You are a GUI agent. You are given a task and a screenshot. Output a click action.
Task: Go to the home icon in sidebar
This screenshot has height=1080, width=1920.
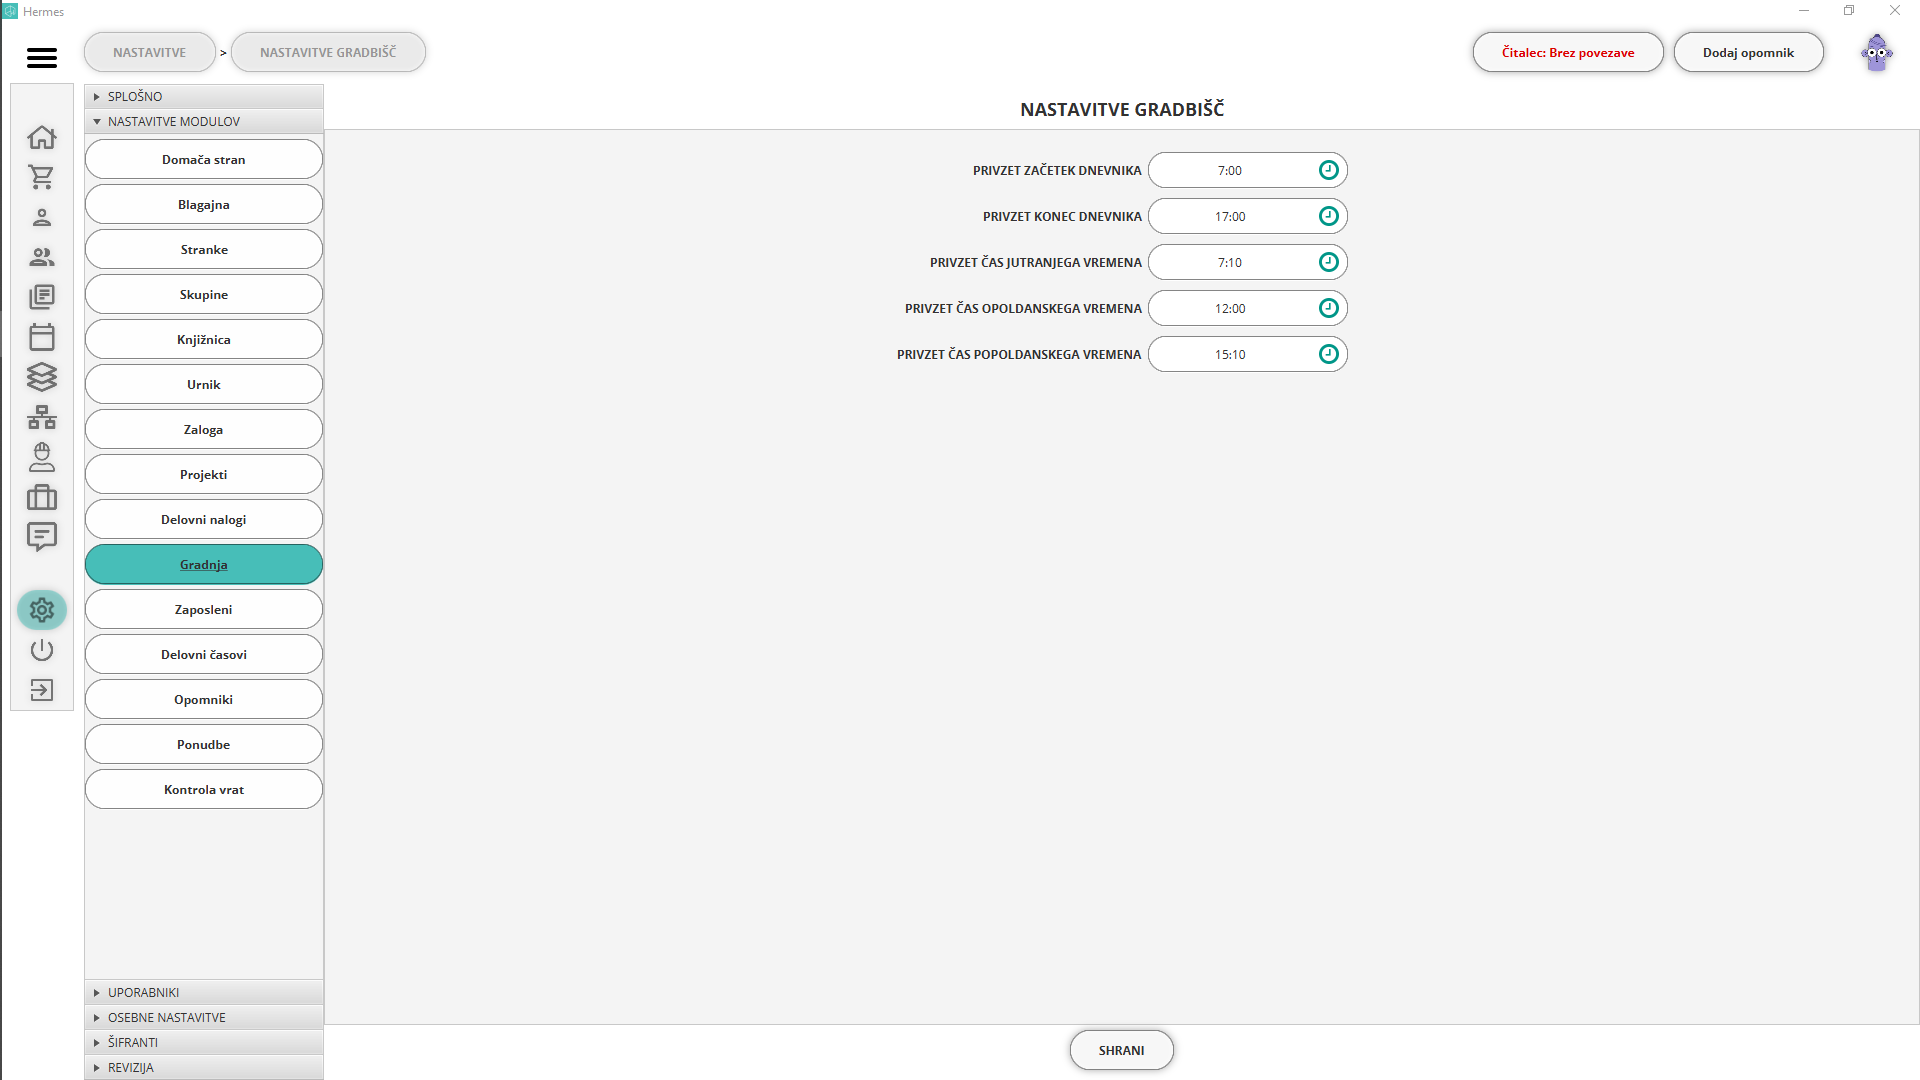(42, 137)
